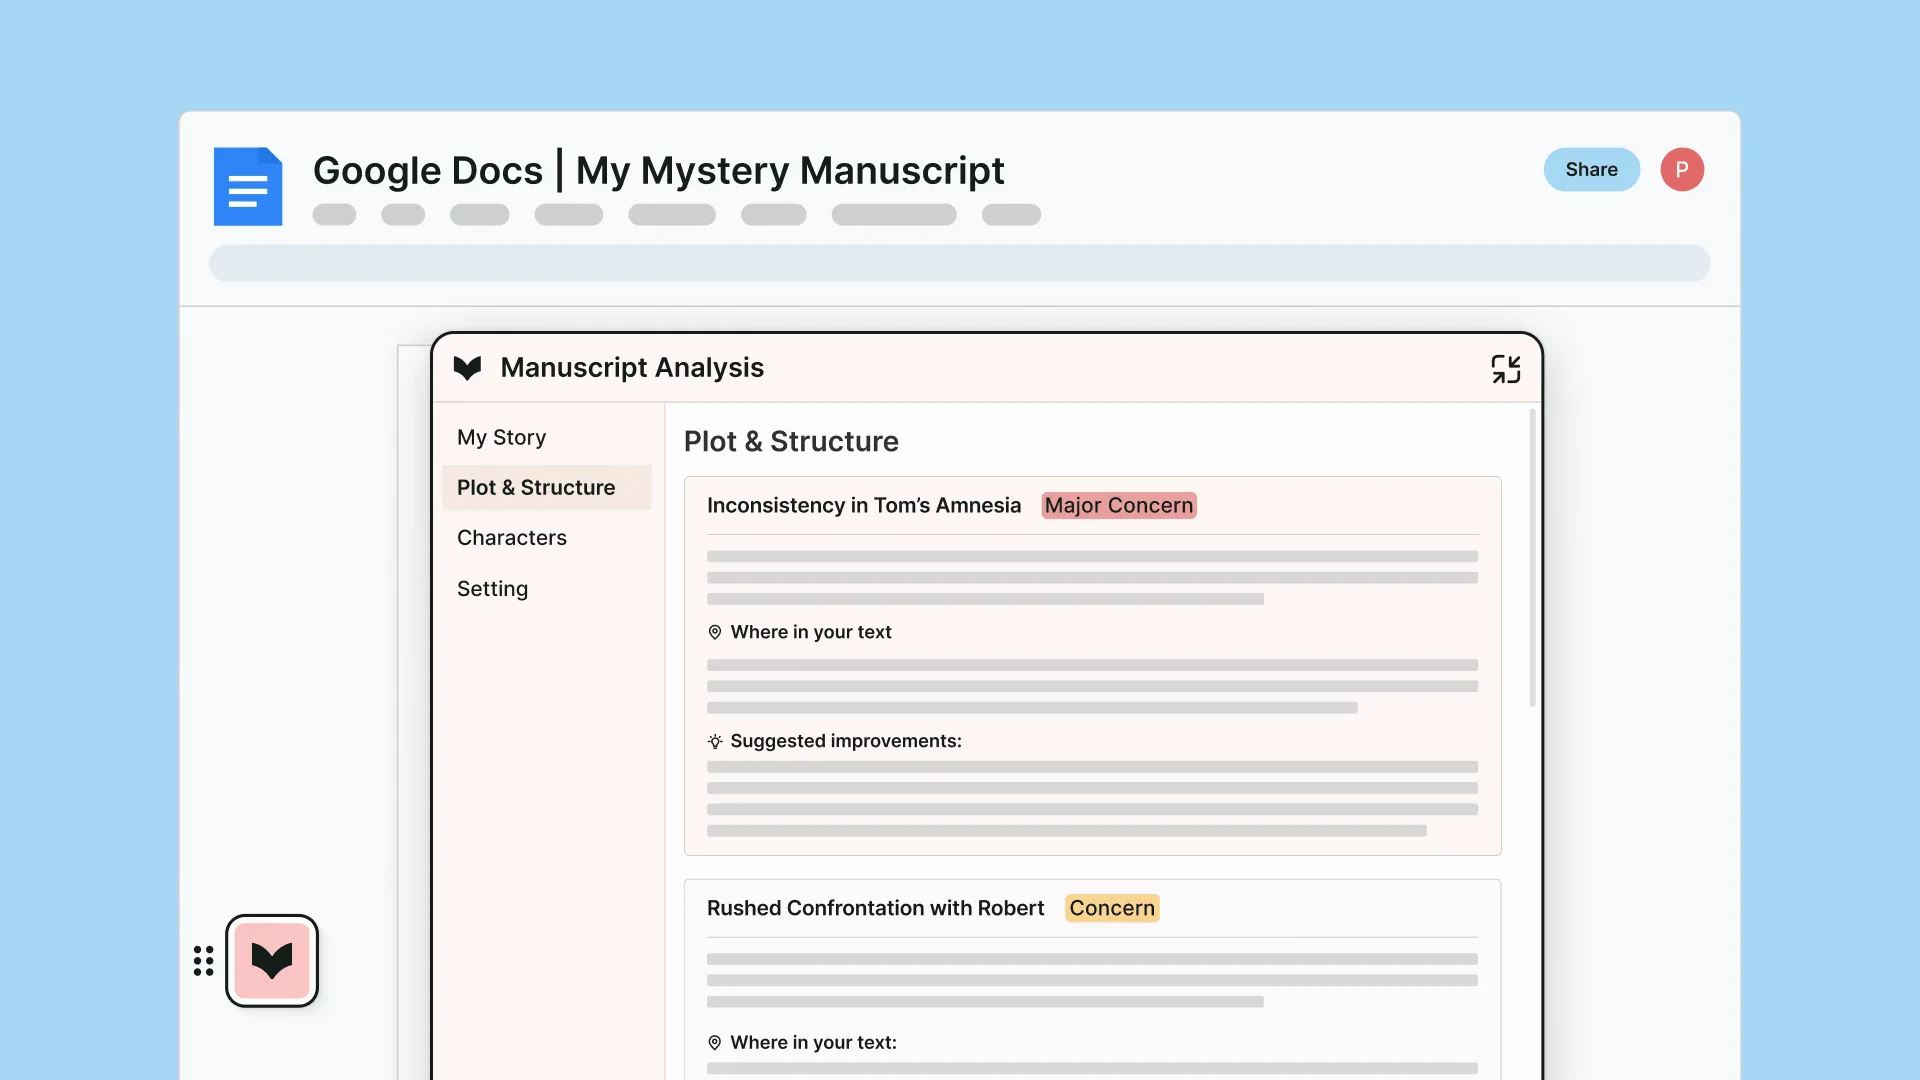
Task: Click the yellow Concern badge
Action: (1111, 909)
